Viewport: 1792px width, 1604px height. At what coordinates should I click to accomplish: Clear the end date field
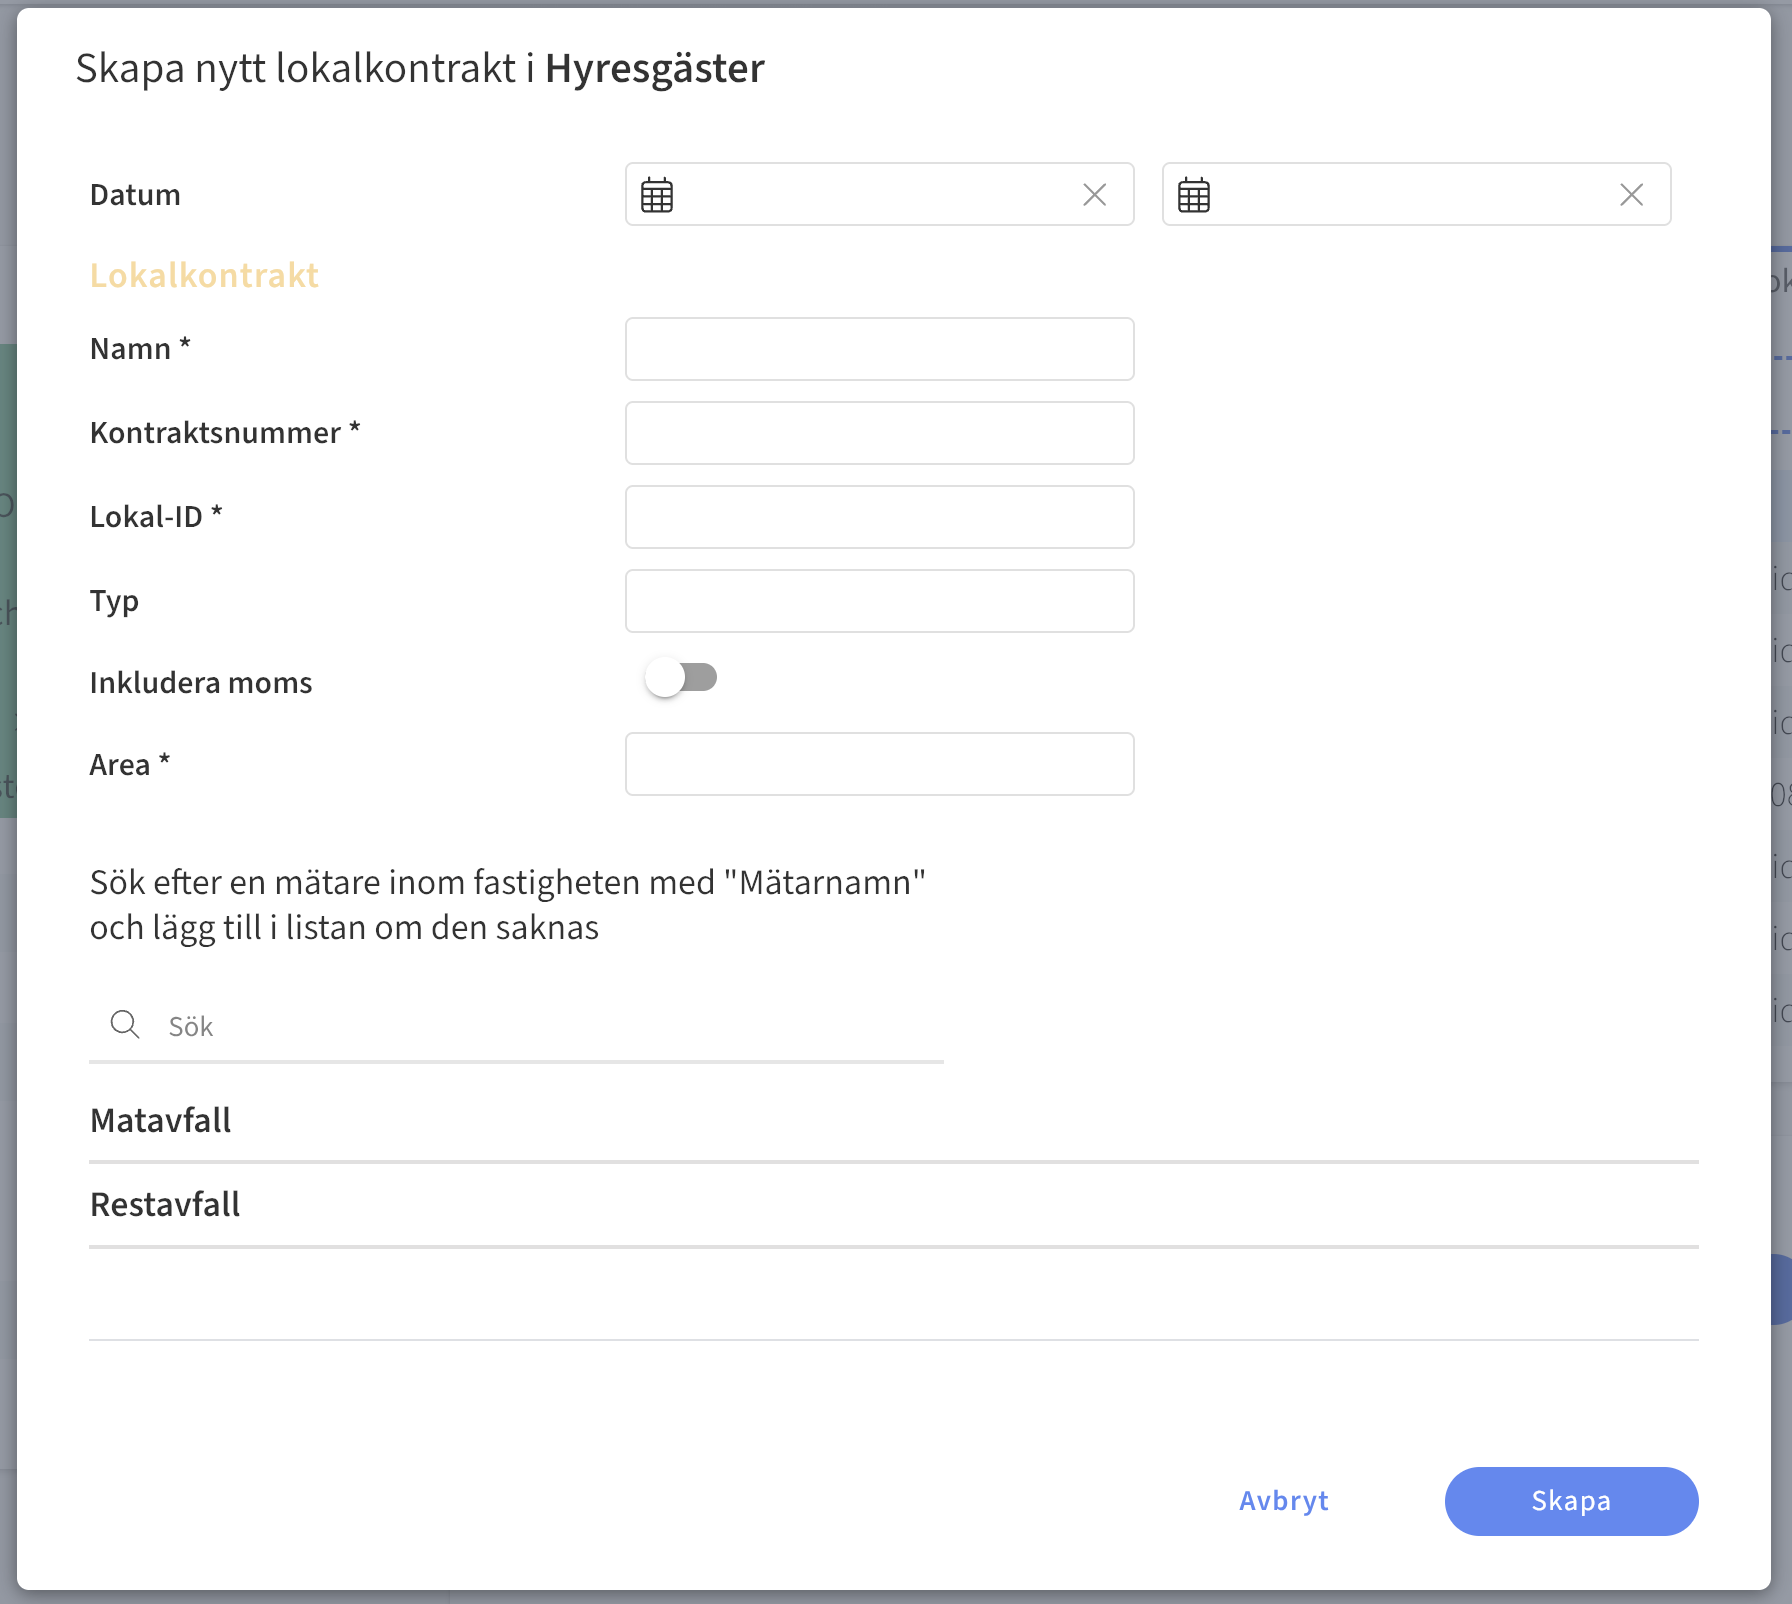[1632, 195]
